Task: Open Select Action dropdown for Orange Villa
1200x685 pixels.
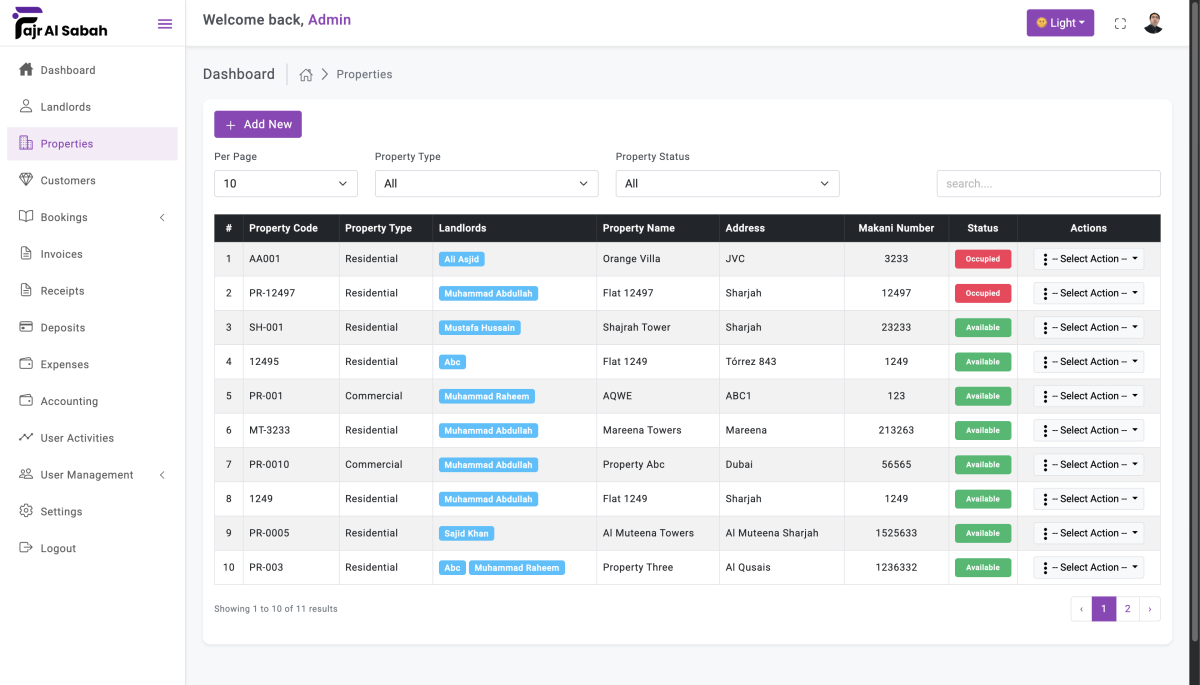Action: click(x=1088, y=259)
